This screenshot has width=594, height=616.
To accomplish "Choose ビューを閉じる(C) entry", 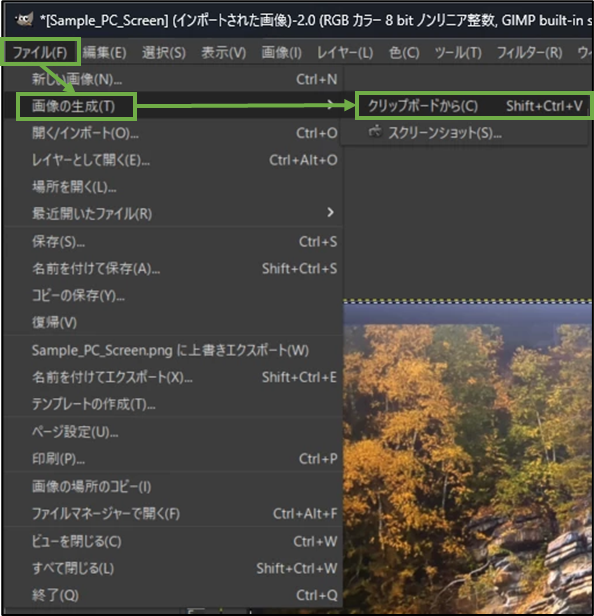I will (x=173, y=541).
